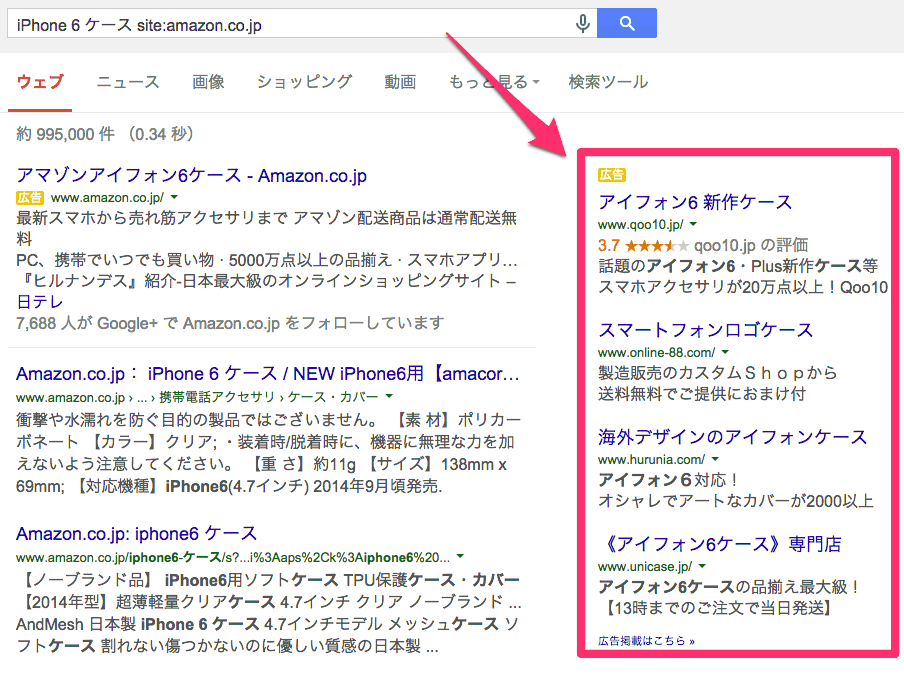Viewport: 904px width, 674px height.
Task: Expand the もっと見る dropdown menu
Action: point(494,82)
